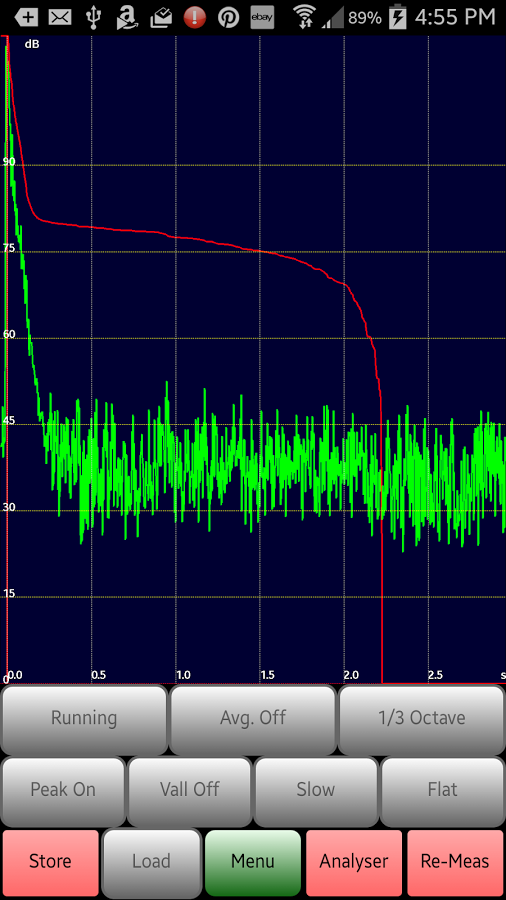Tap the red decay curve at 75 dB
Image resolution: width=506 pixels, height=900 pixels.
[261, 251]
